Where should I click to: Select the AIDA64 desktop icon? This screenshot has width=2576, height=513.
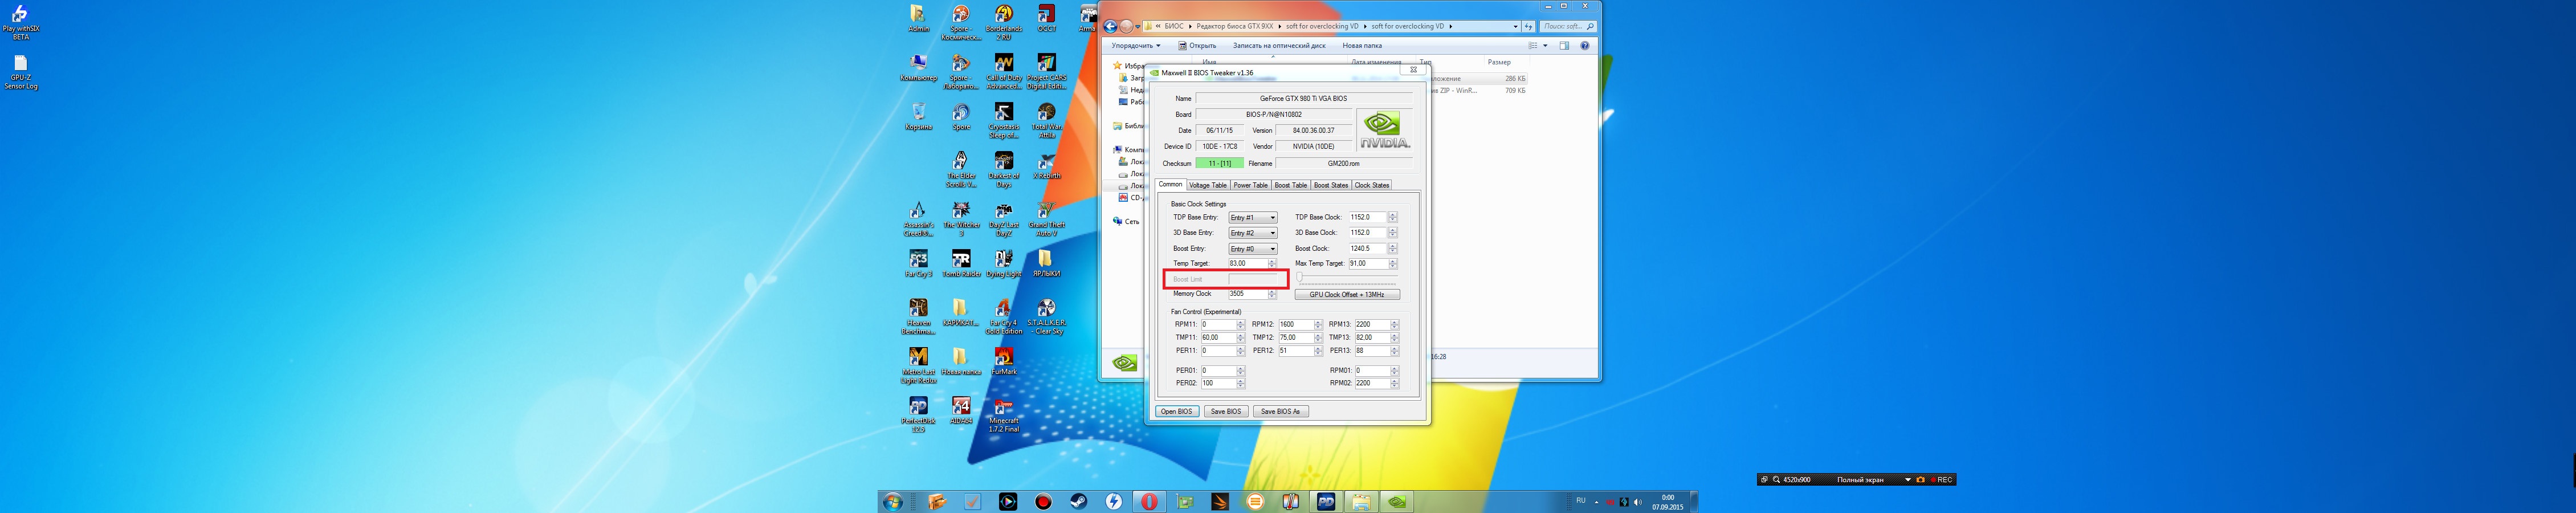click(961, 410)
